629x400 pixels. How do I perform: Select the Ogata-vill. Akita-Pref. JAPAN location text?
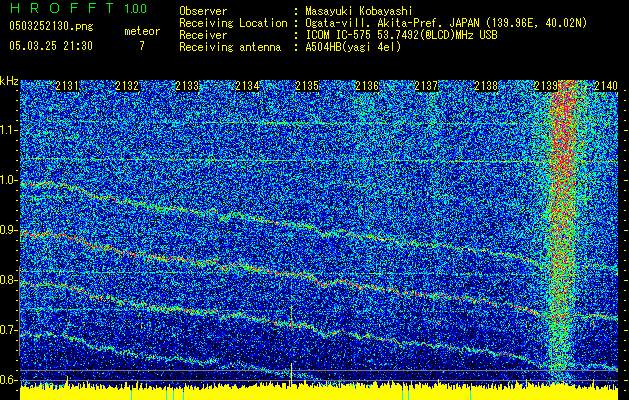click(446, 23)
